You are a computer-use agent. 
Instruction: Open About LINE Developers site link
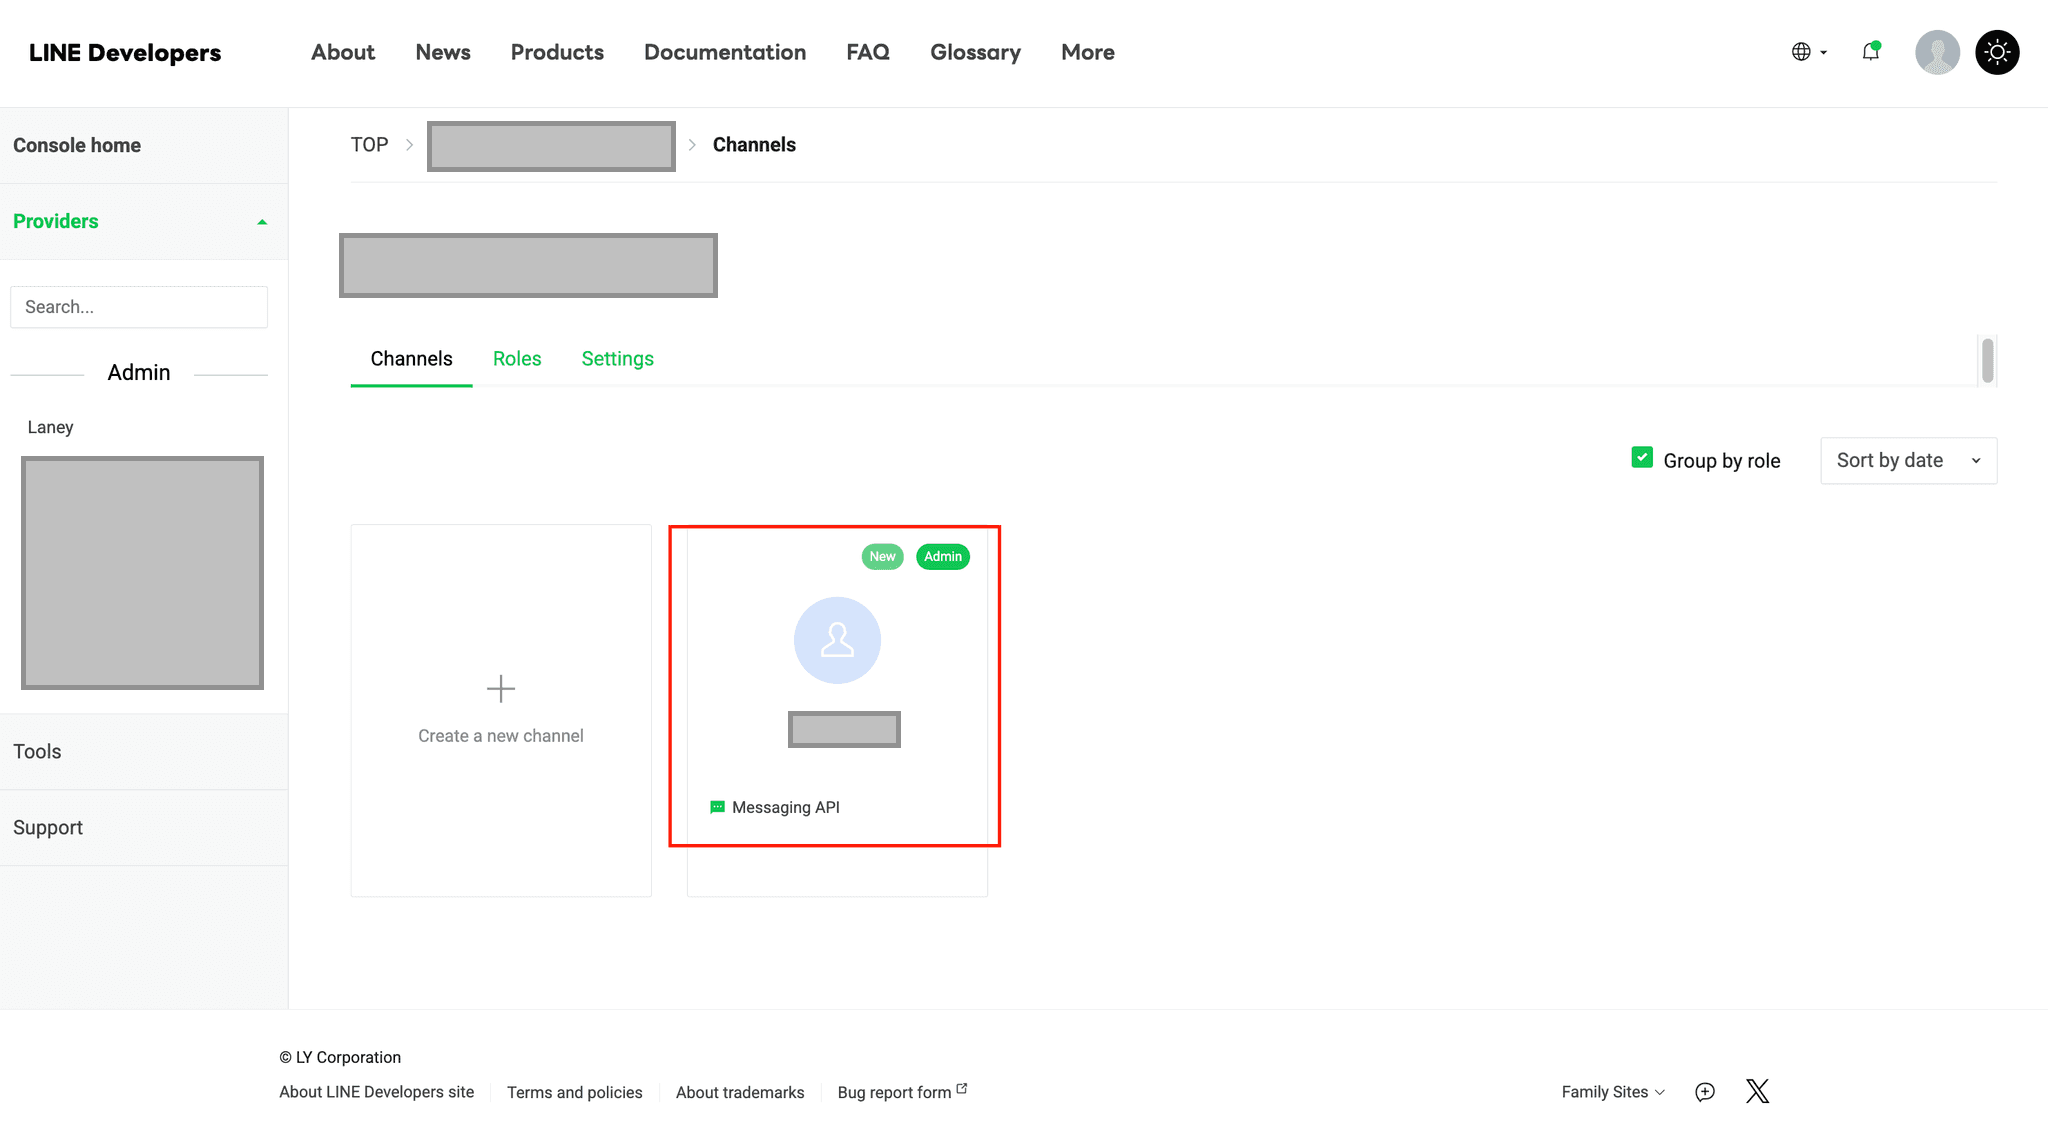[x=376, y=1092]
